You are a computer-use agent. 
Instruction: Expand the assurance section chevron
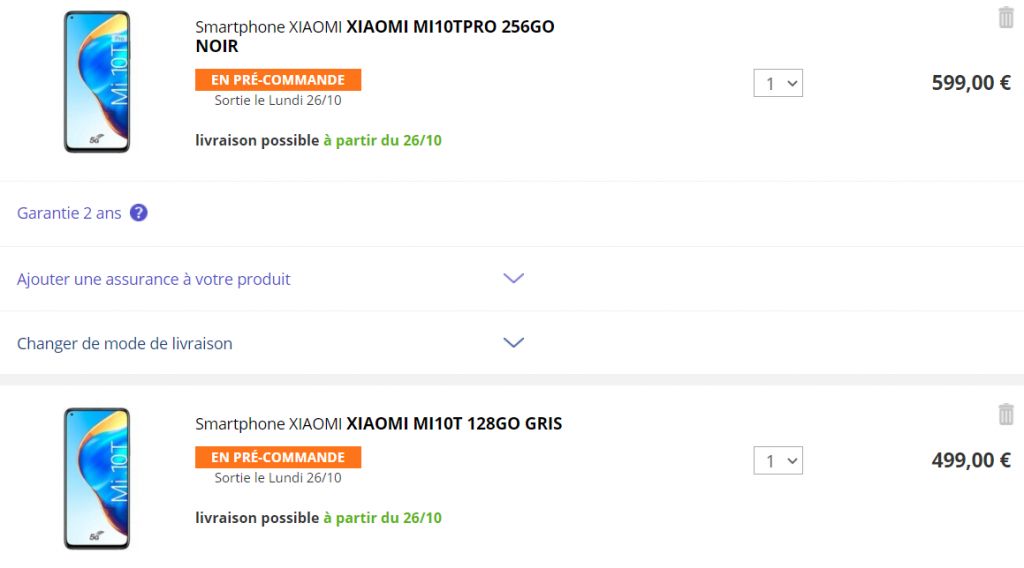[513, 278]
